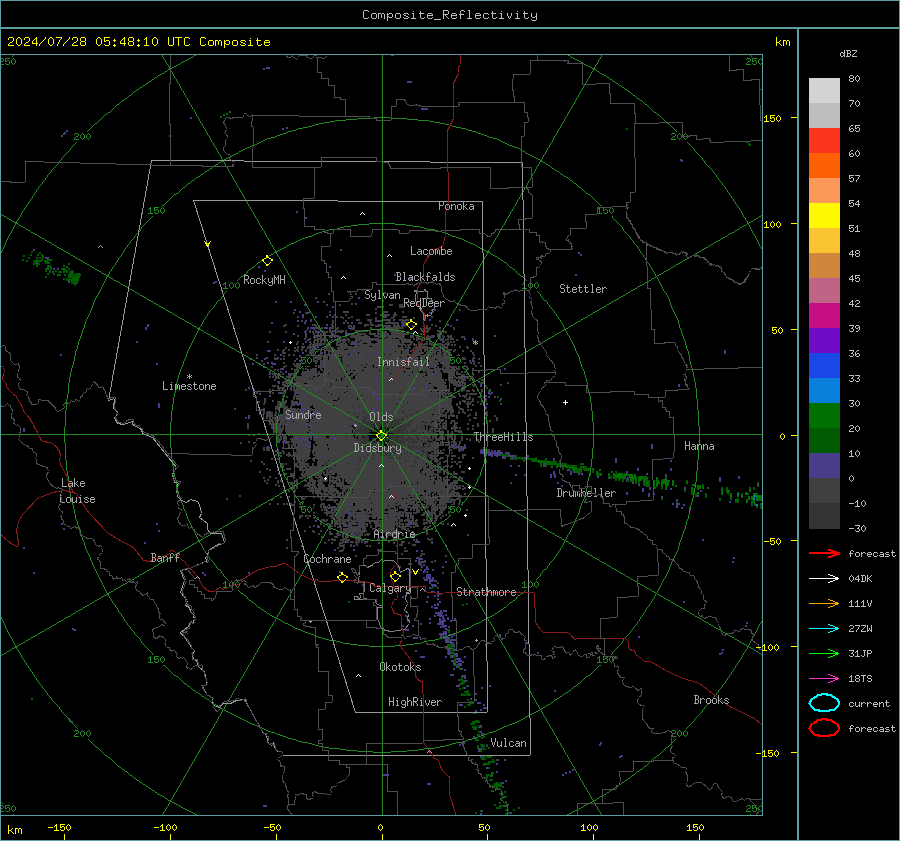Click the Blackfalds label

(x=425, y=277)
